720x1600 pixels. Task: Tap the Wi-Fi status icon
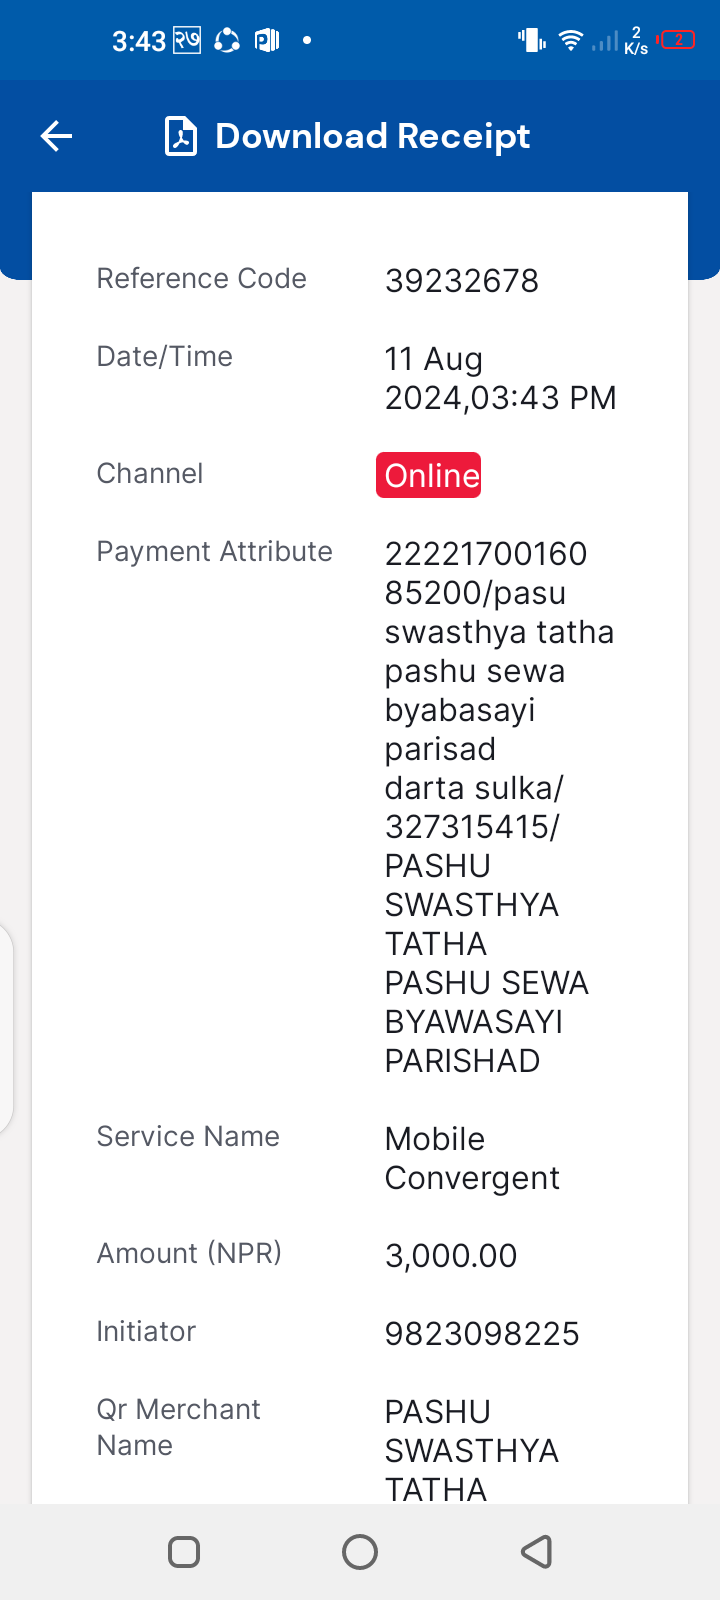click(x=571, y=40)
